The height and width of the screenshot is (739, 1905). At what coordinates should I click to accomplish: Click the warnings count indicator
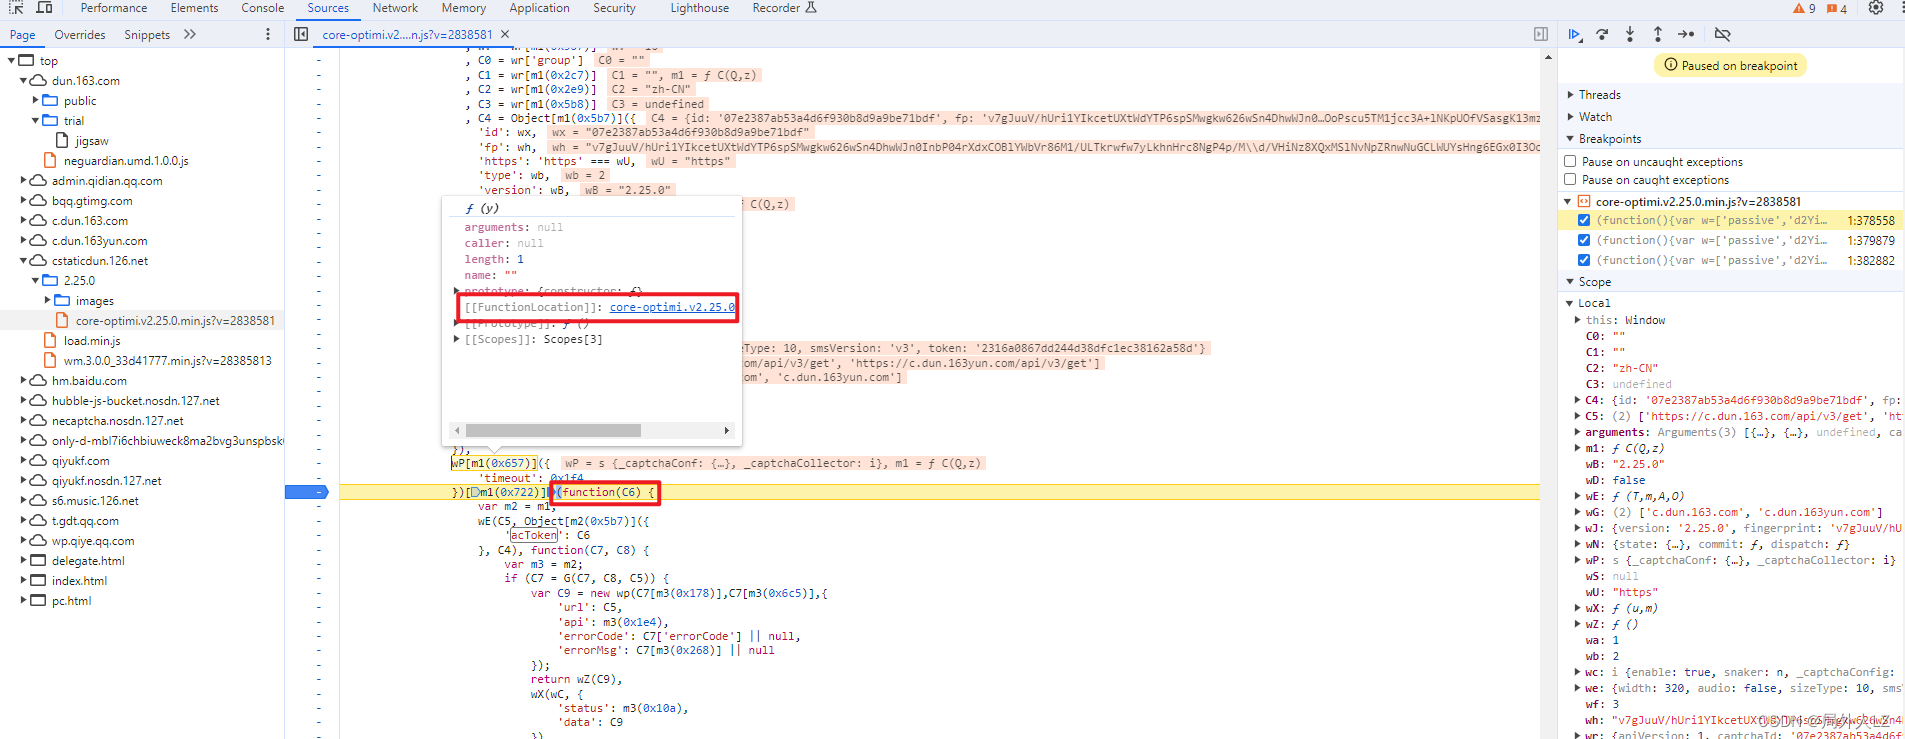pyautogui.click(x=1805, y=8)
